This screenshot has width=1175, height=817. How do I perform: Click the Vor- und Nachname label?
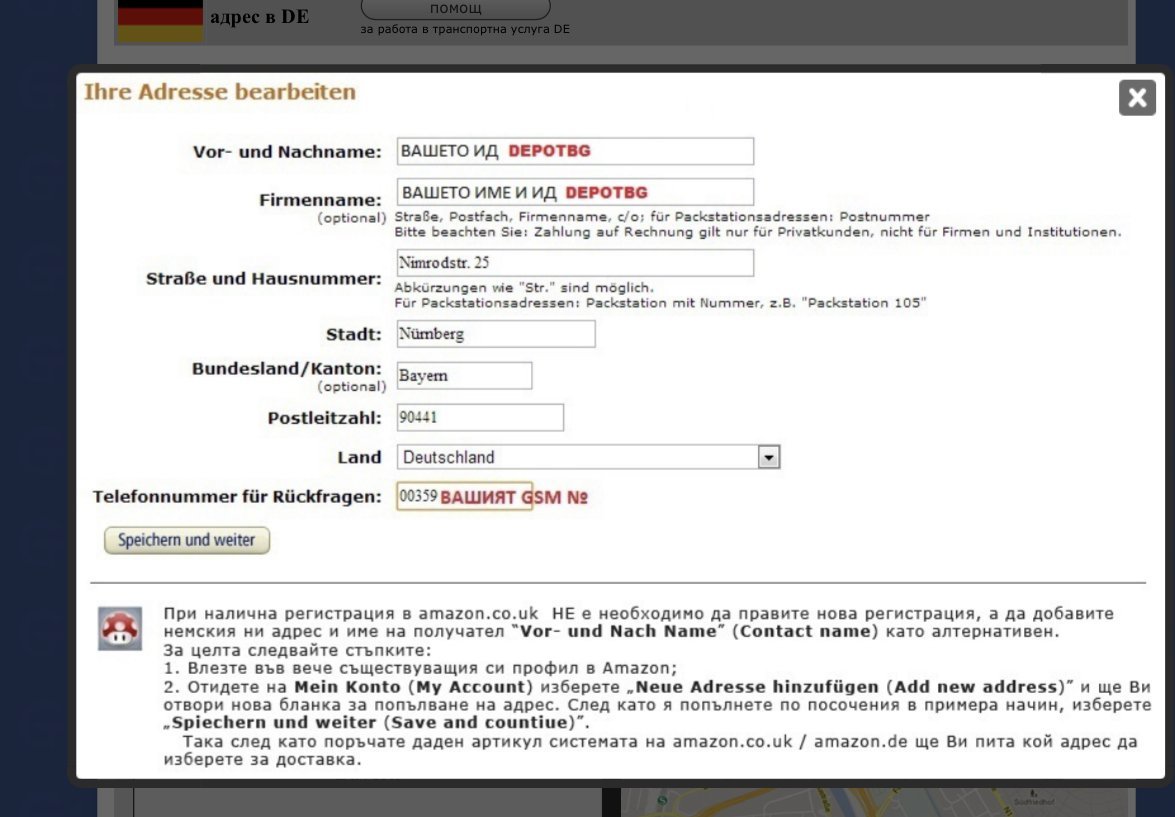[287, 152]
